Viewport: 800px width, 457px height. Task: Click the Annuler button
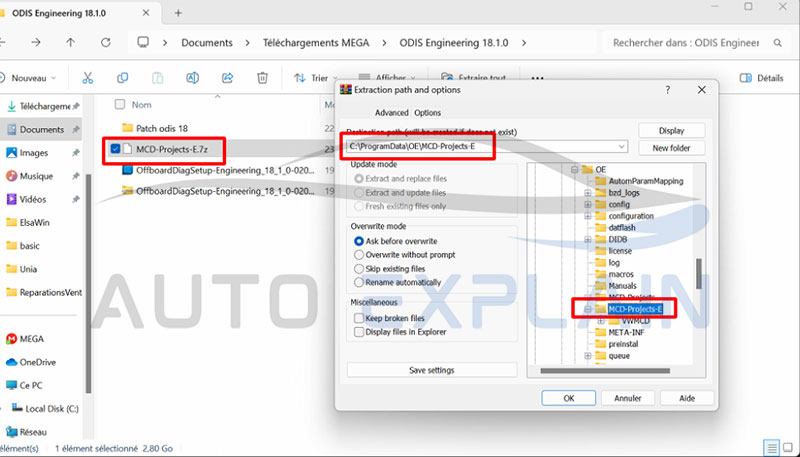coord(628,398)
